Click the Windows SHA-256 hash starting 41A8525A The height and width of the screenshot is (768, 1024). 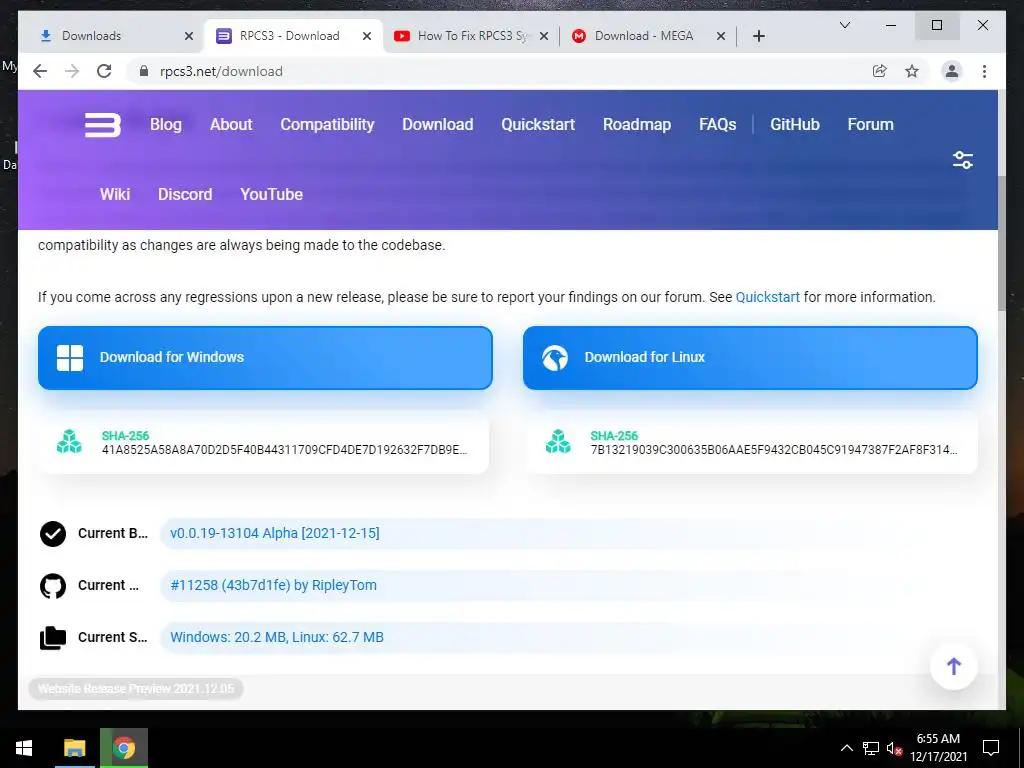tap(285, 450)
